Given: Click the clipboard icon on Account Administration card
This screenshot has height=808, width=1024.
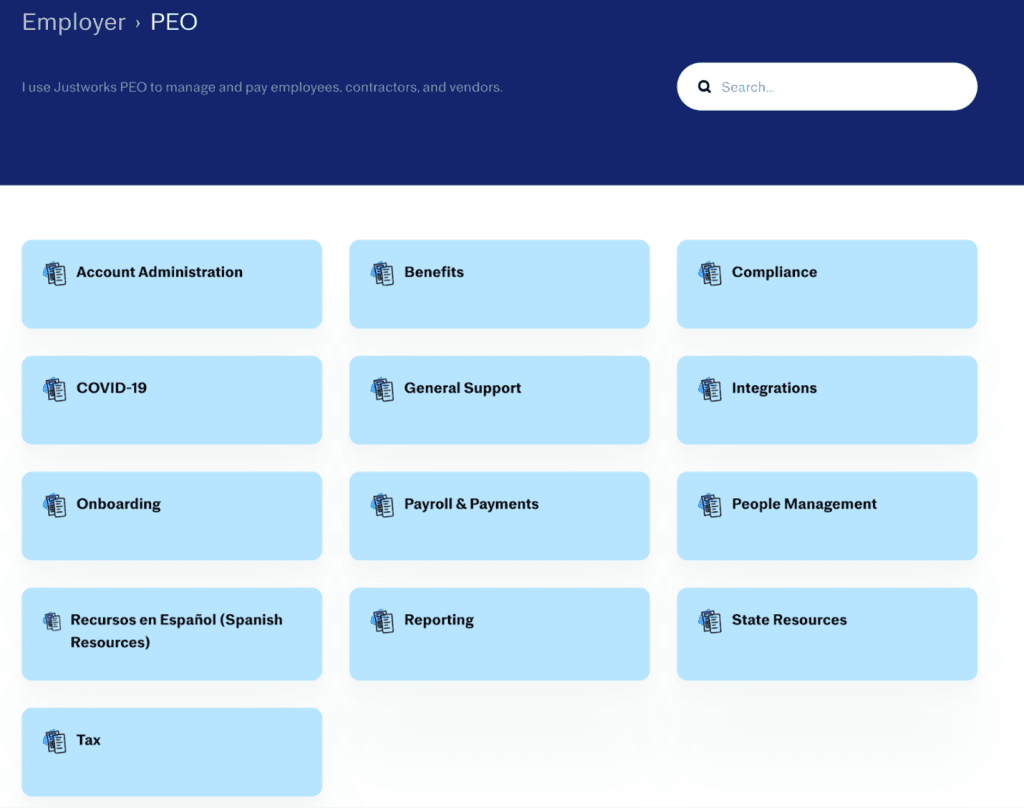Looking at the screenshot, I should (x=55, y=271).
